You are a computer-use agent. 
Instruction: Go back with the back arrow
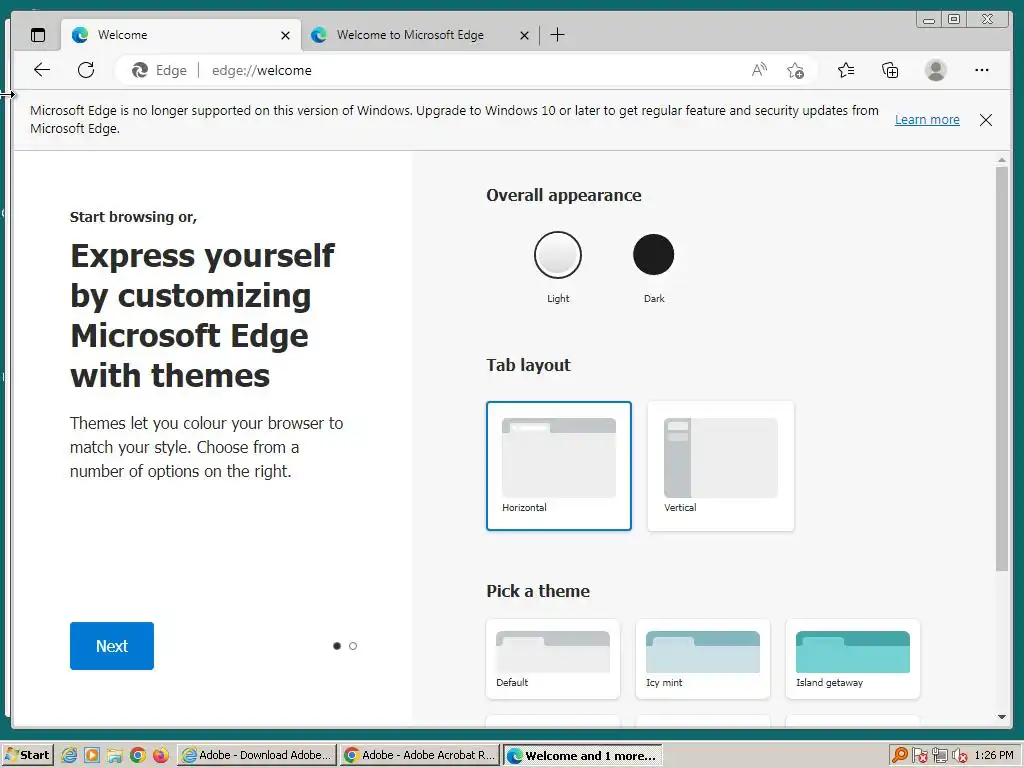(x=42, y=70)
